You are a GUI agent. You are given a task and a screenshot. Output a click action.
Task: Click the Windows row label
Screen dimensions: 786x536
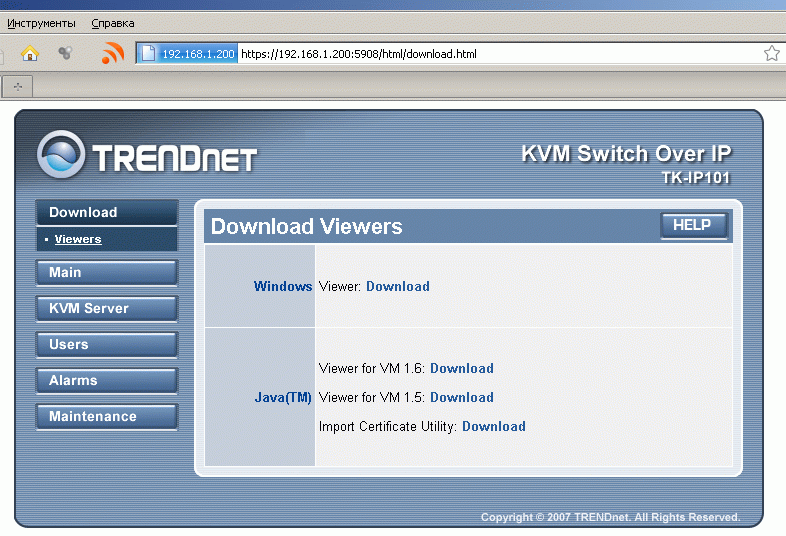click(283, 286)
